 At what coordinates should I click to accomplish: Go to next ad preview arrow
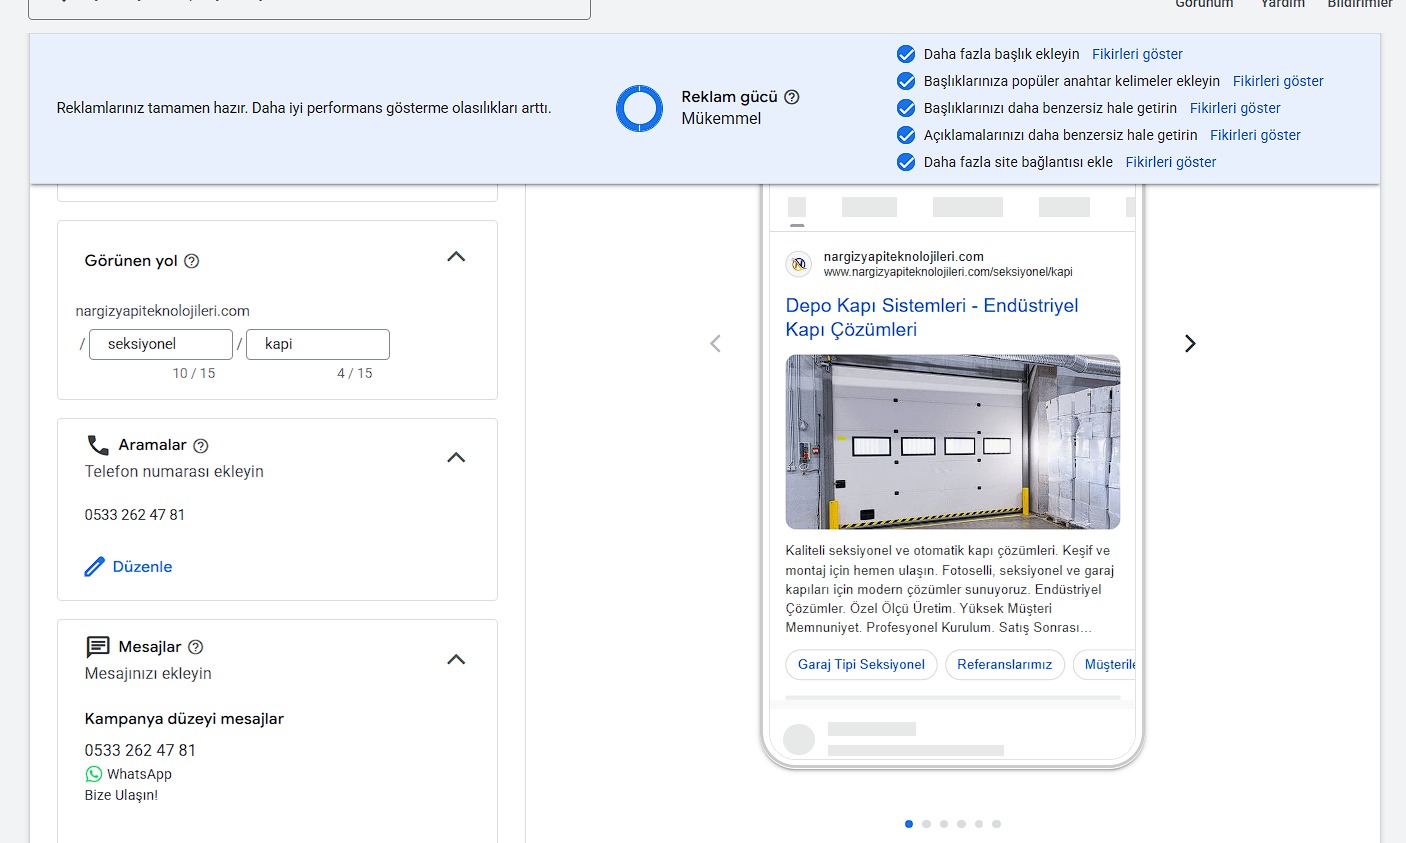[1190, 344]
